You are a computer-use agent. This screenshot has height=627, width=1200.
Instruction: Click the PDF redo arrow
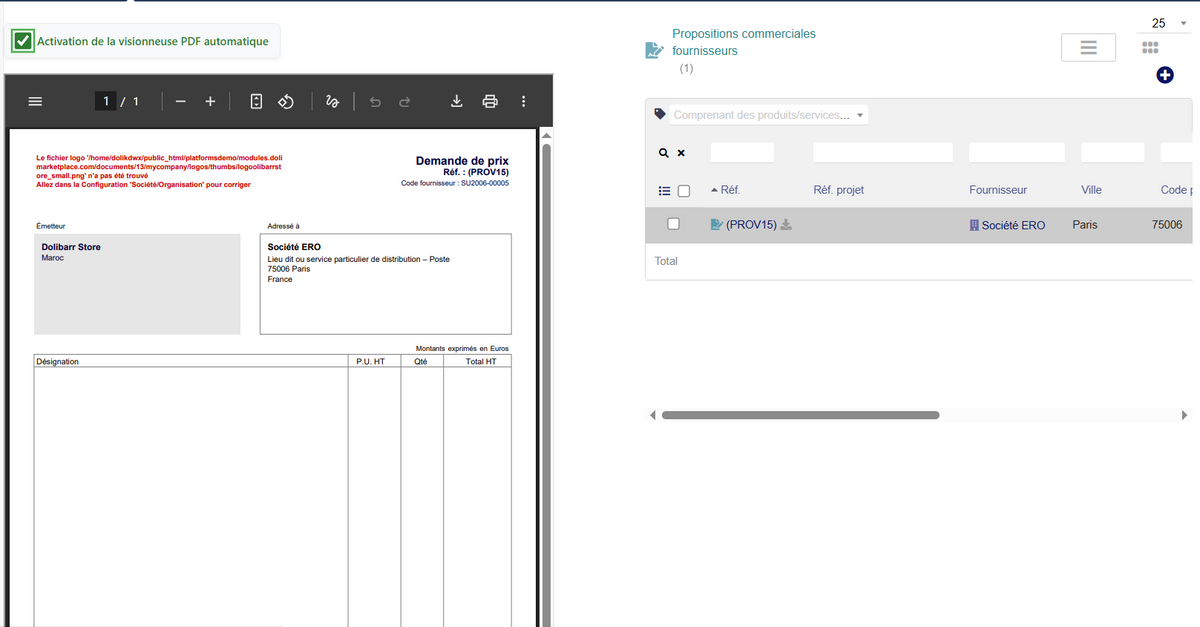pos(405,101)
